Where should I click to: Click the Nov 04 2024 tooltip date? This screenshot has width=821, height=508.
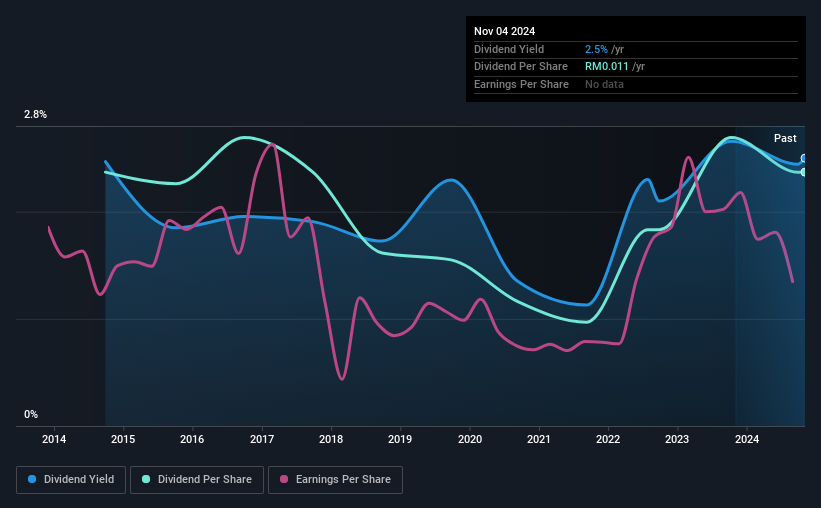click(x=504, y=31)
